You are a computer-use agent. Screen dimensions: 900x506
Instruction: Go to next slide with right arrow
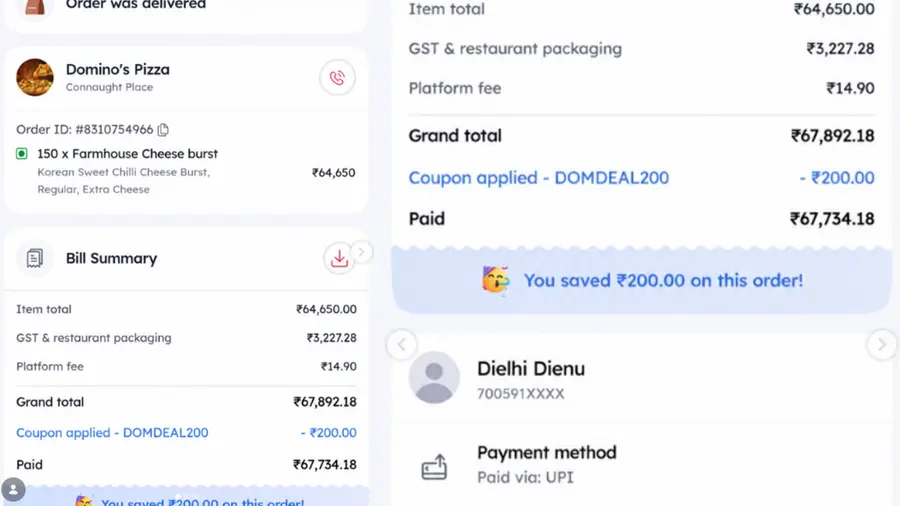(x=882, y=344)
